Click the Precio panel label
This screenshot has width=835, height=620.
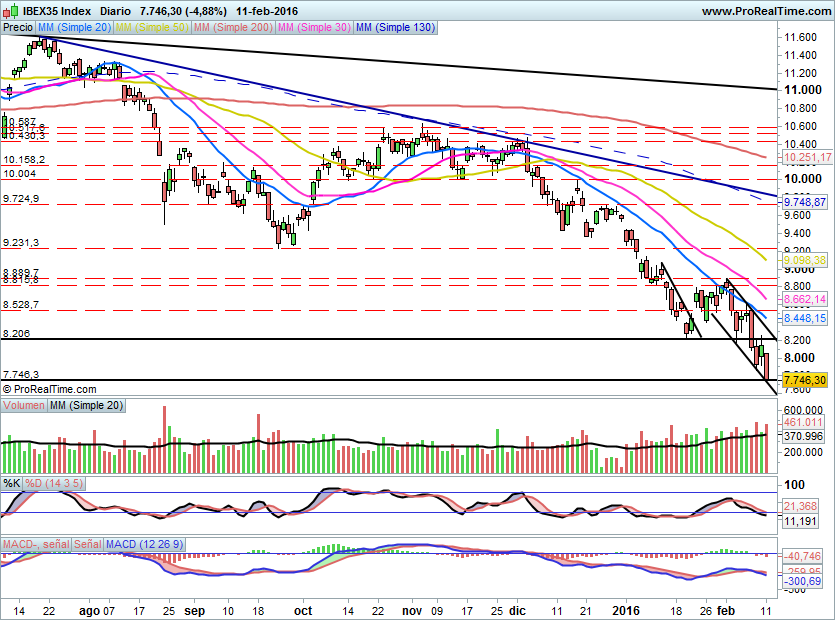click(x=18, y=27)
